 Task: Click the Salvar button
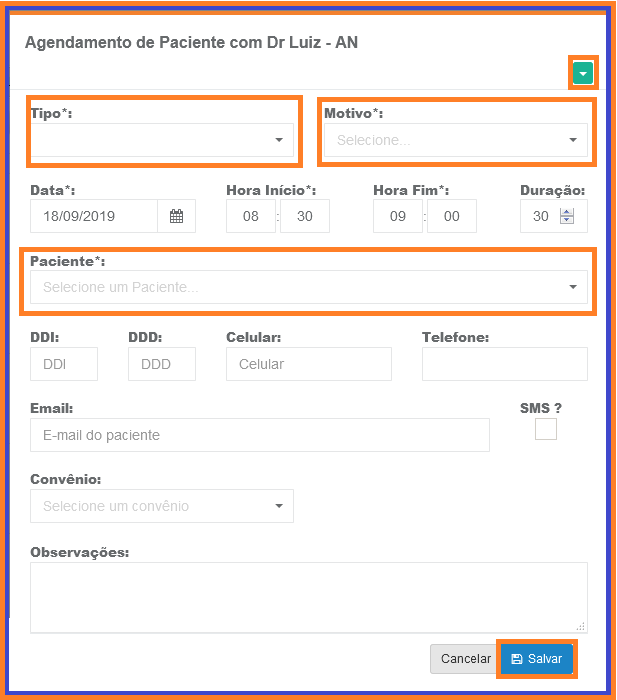point(537,658)
